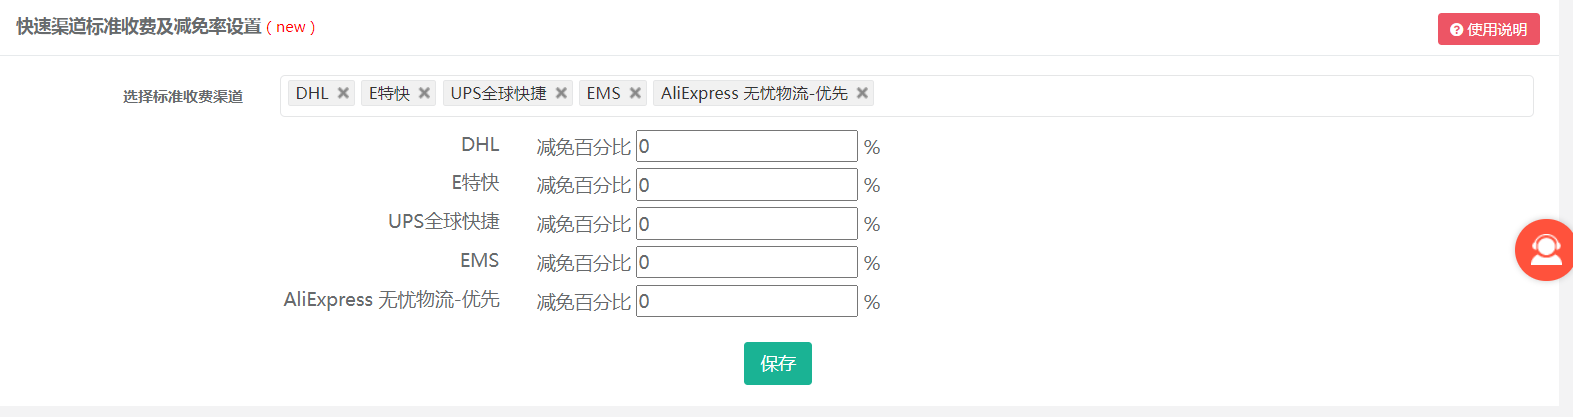Click the UPS全球快捷 discount percentage field
This screenshot has height=417, width=1573.
click(x=746, y=224)
